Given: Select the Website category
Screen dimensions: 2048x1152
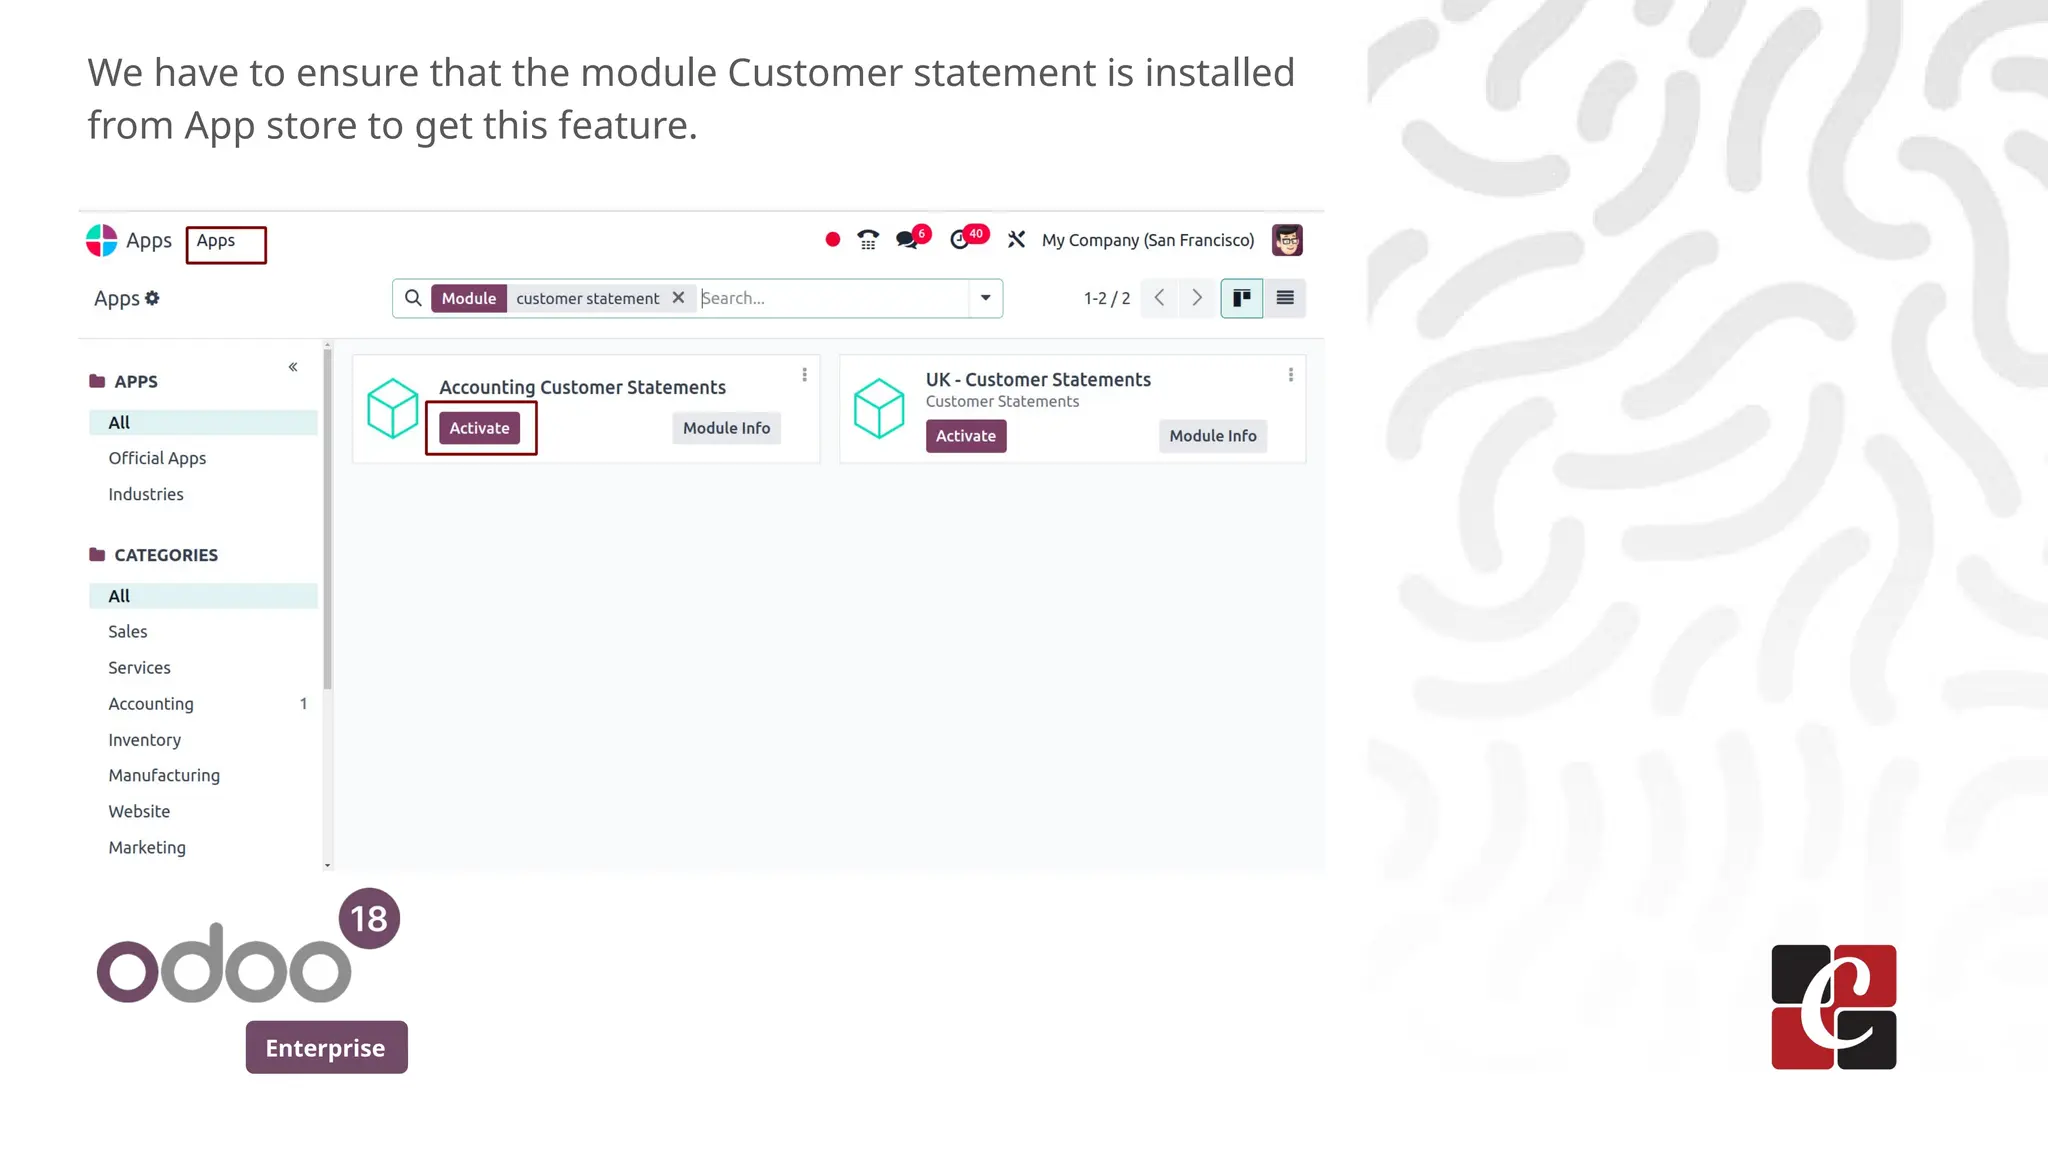Looking at the screenshot, I should pos(139,812).
